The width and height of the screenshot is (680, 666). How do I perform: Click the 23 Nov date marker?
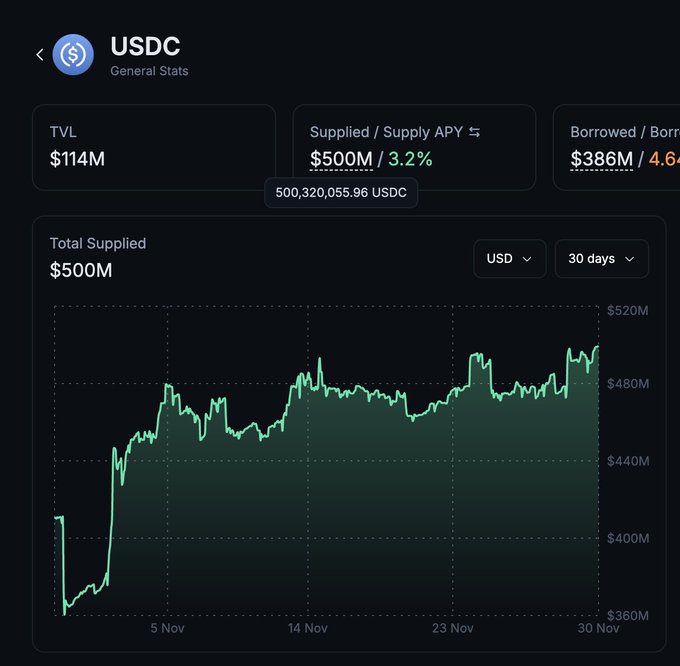tap(453, 628)
